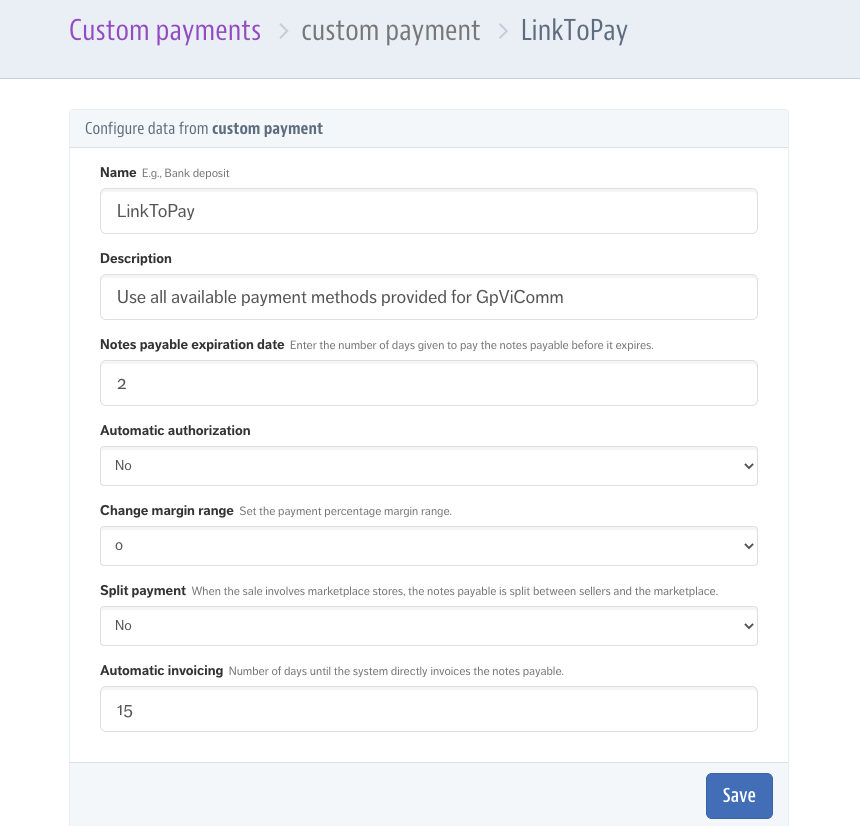Open the Custom payments breadcrumb link

point(165,31)
